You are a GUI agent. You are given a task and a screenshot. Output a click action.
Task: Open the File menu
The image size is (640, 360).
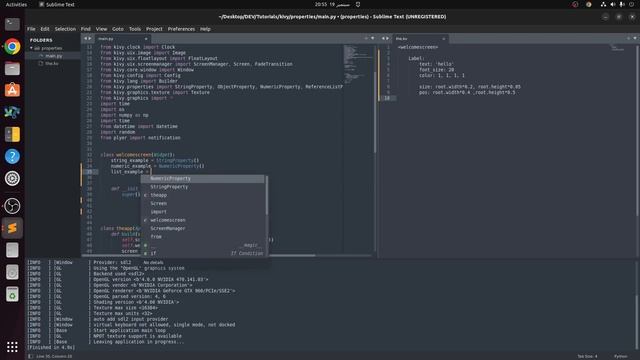point(31,29)
